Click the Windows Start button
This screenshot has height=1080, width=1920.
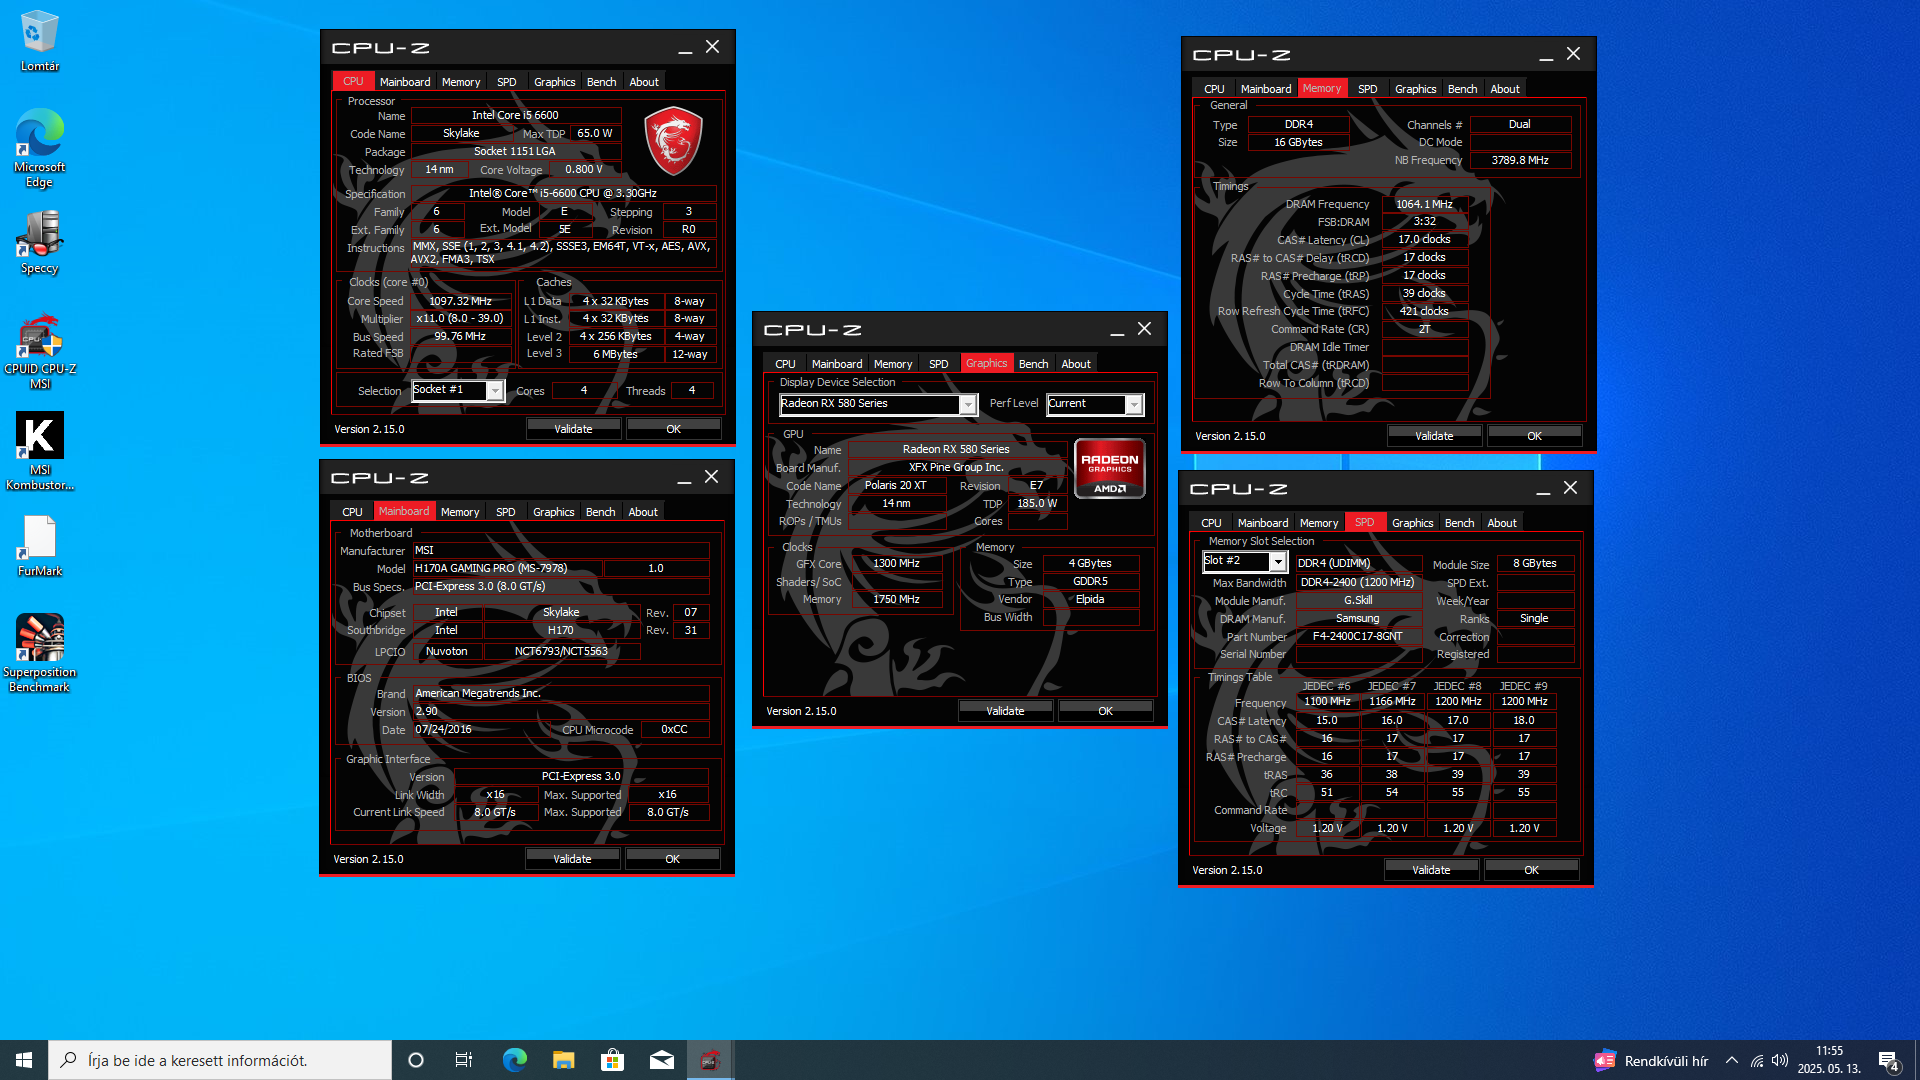click(x=24, y=1060)
